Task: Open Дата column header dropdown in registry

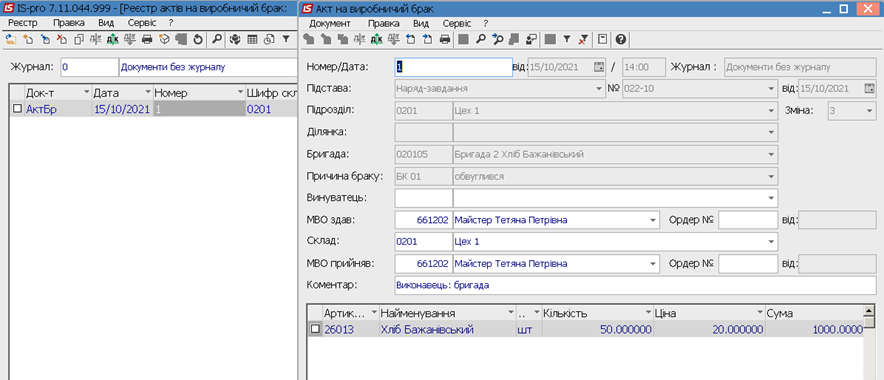Action: pos(147,92)
